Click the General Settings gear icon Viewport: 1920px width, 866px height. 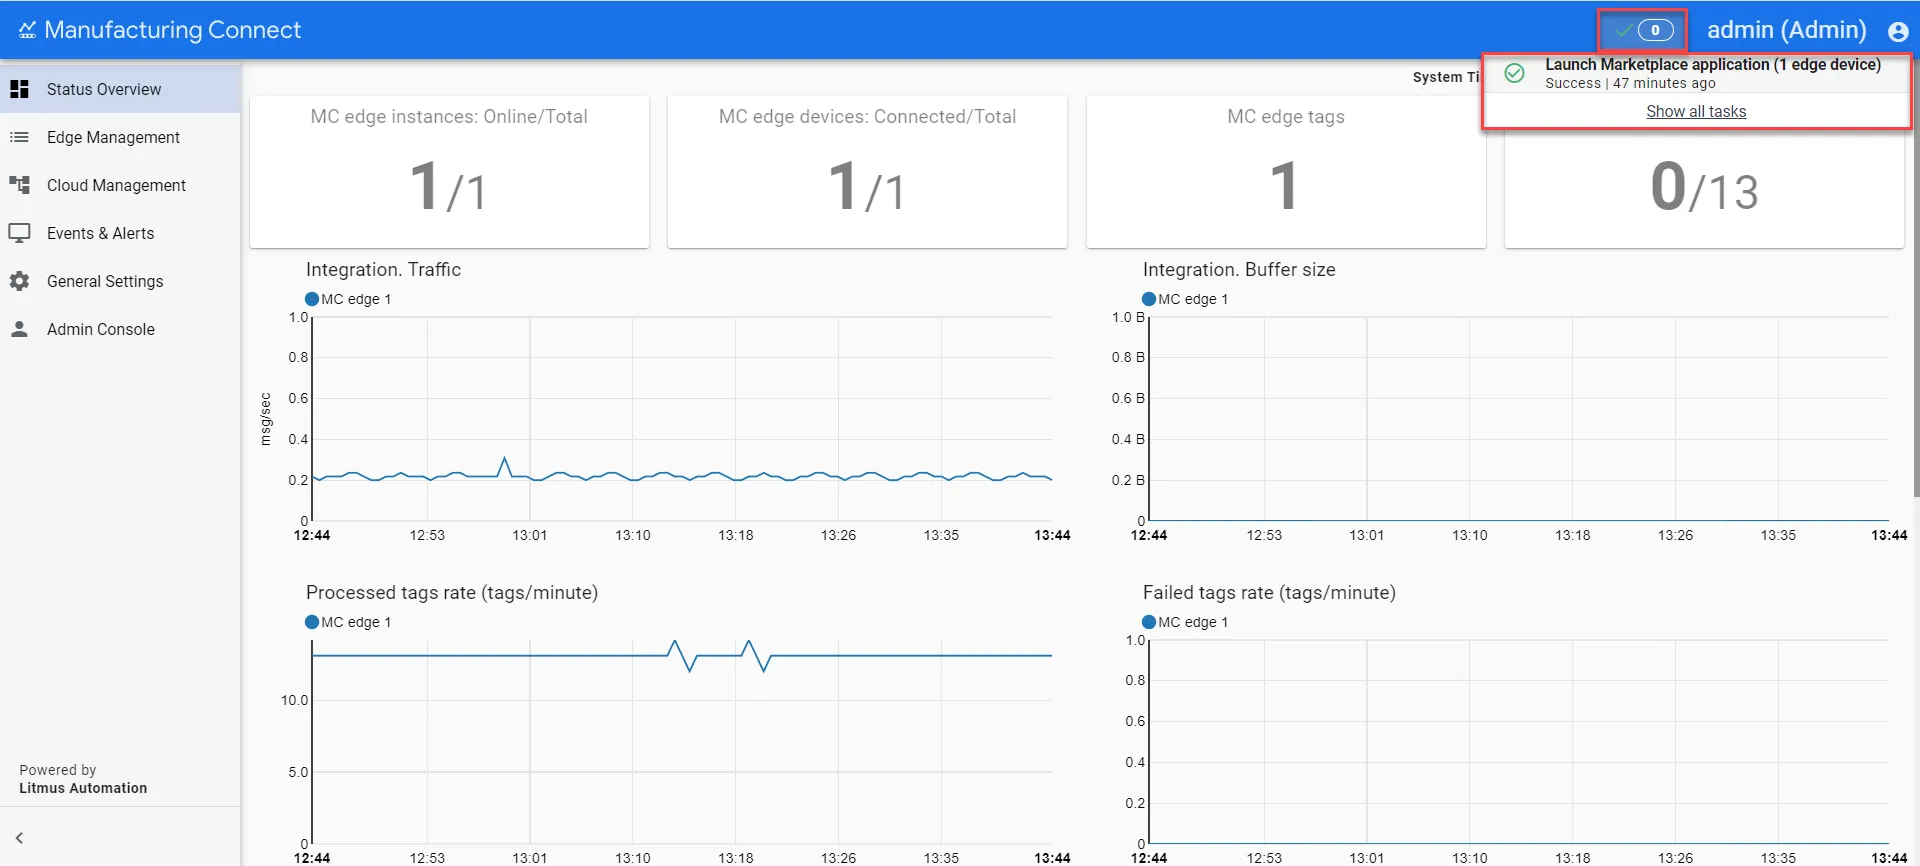point(19,281)
